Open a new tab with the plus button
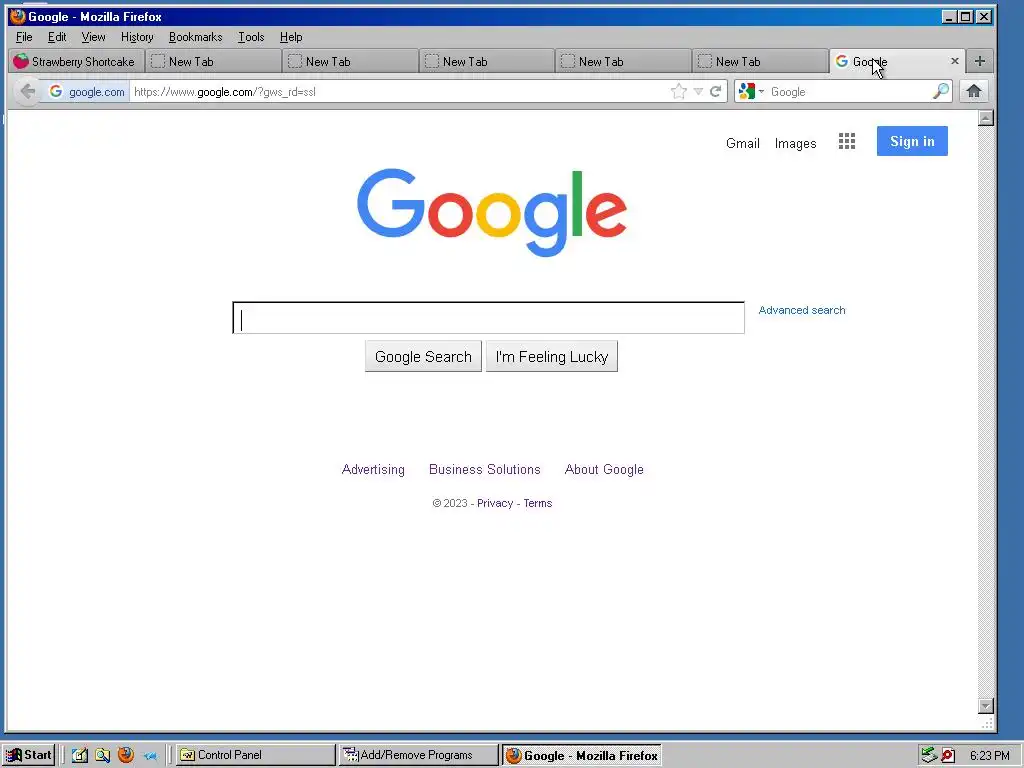 tap(979, 61)
